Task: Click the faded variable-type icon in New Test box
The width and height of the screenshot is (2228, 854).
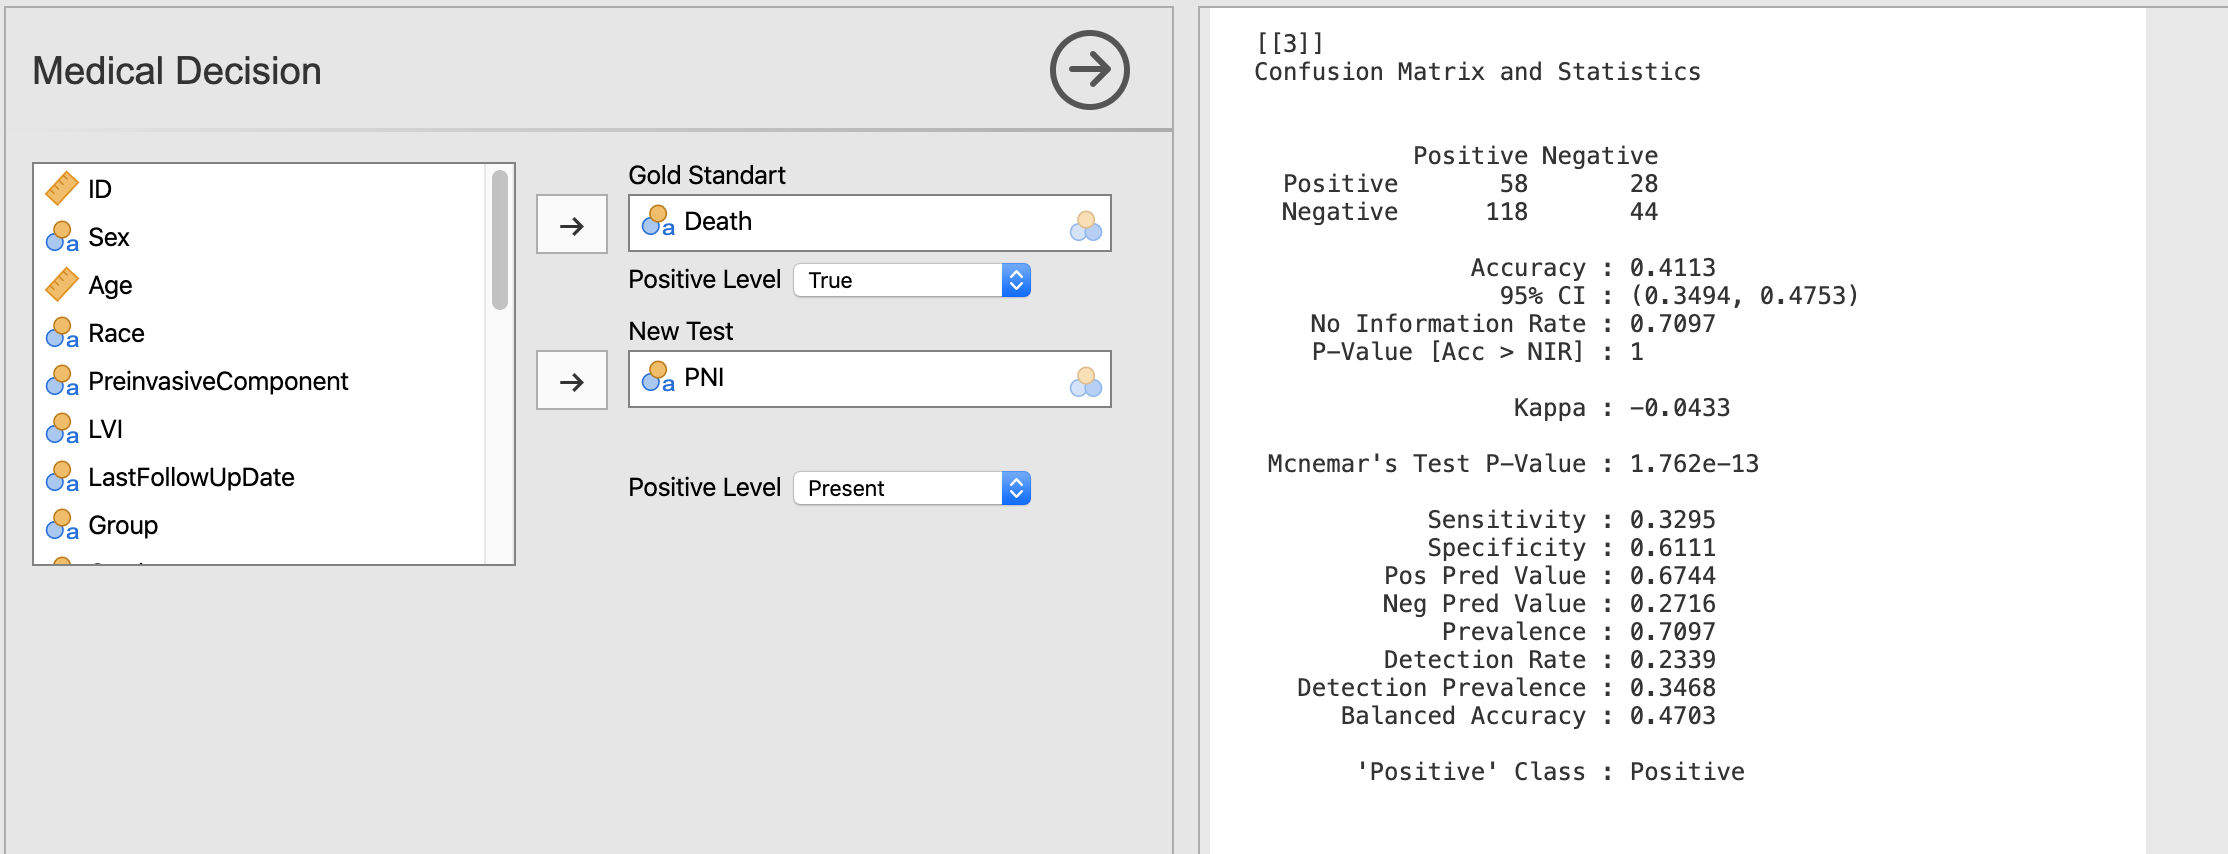Action: (1085, 381)
